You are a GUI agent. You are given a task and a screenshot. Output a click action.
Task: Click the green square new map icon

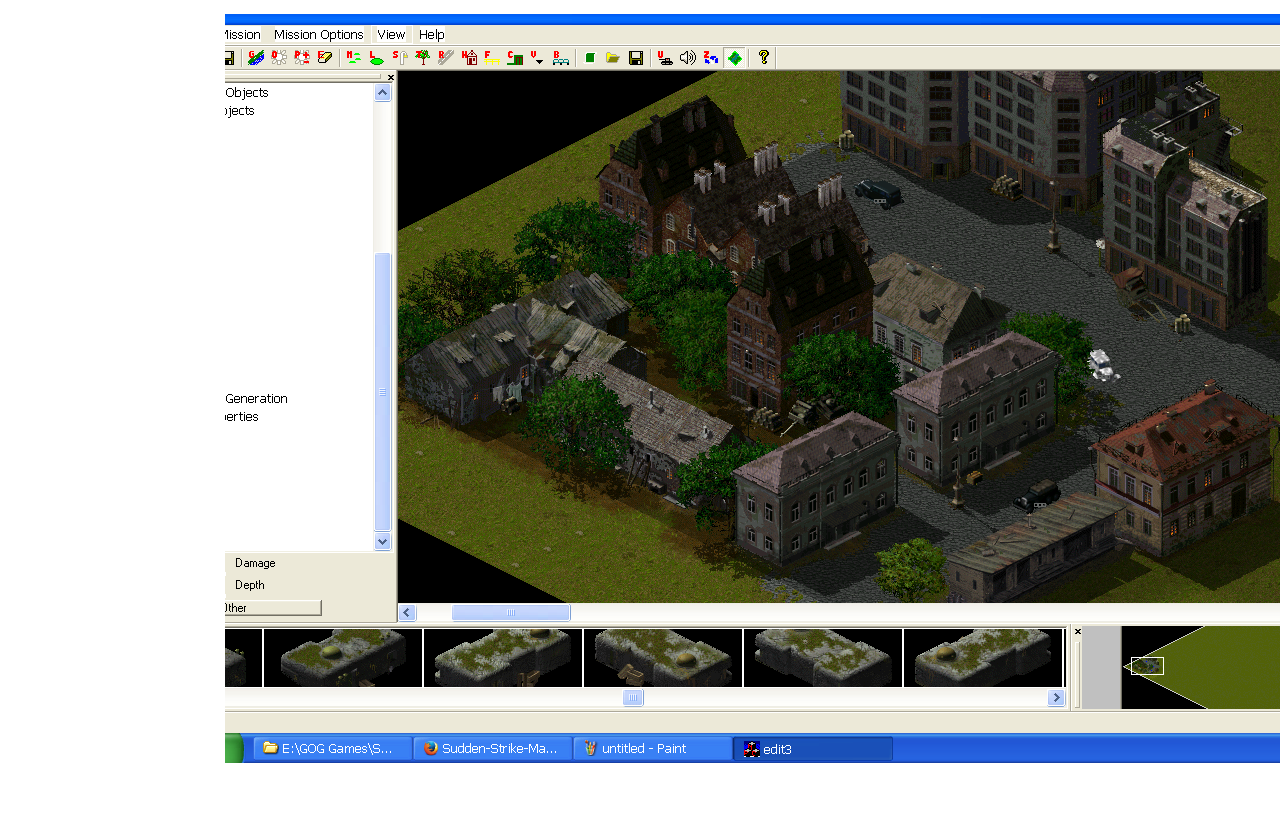590,58
